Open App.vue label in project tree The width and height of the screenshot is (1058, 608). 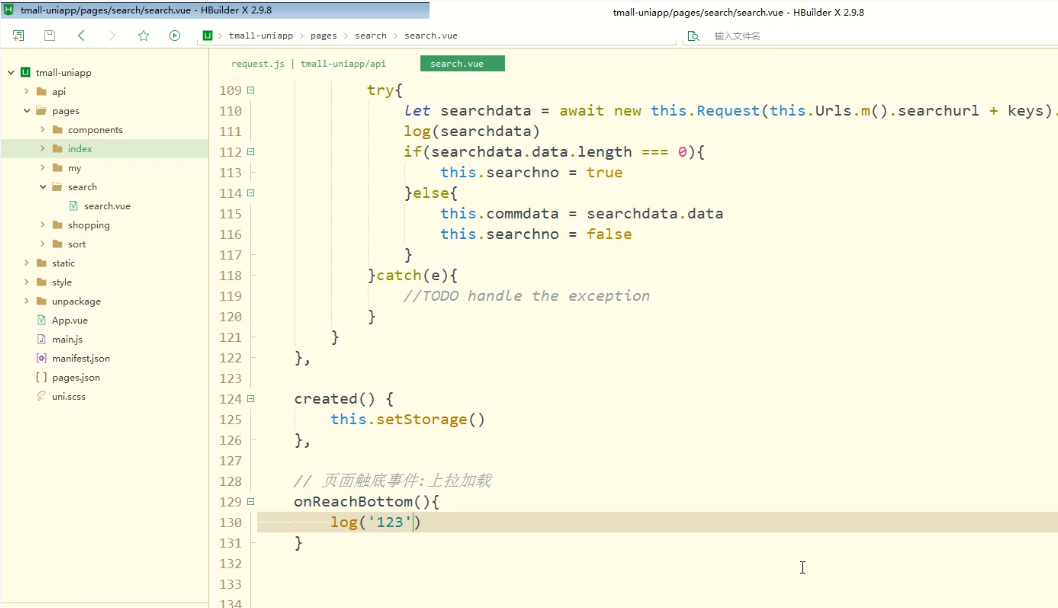coord(69,321)
